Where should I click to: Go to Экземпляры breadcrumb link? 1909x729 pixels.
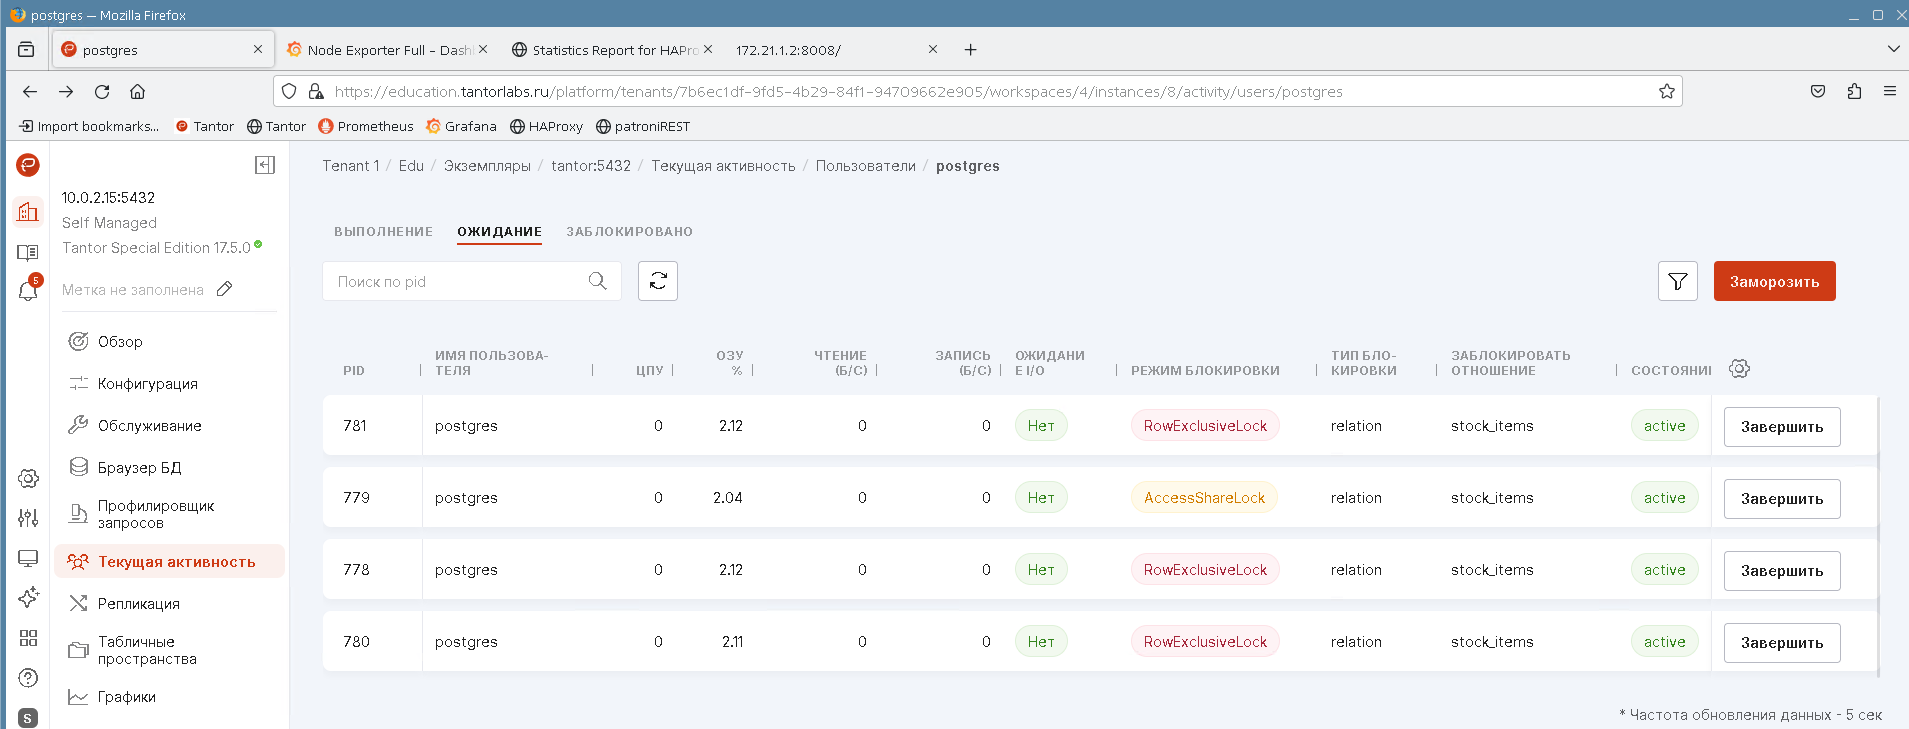click(487, 166)
